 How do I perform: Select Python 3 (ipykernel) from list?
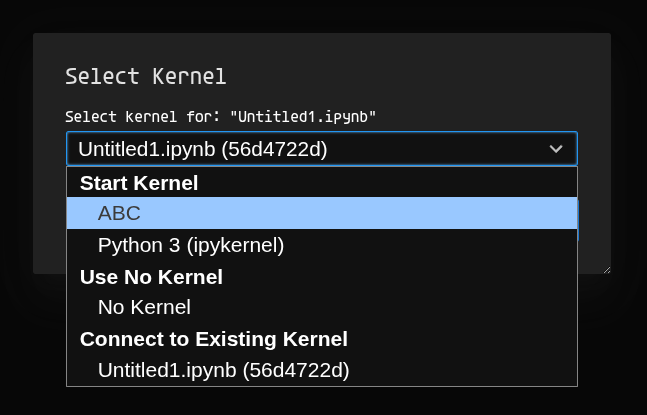coord(190,244)
